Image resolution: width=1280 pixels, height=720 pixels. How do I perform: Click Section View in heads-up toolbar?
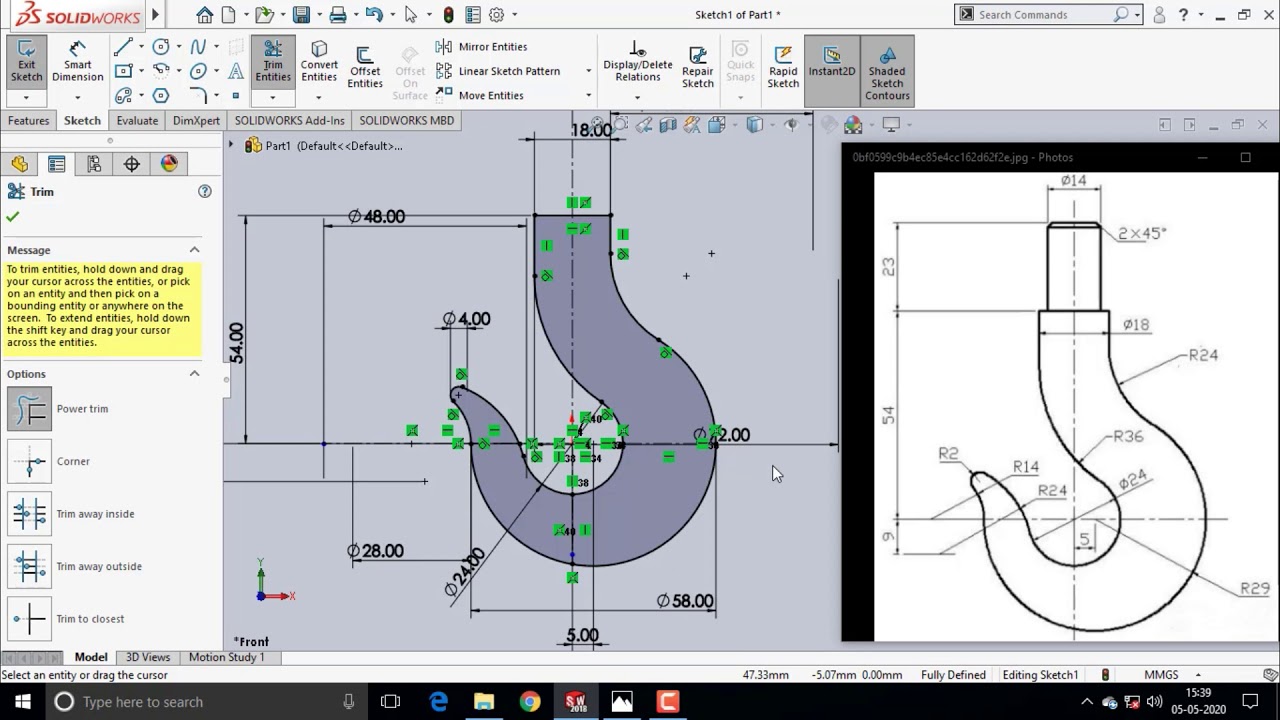point(668,125)
